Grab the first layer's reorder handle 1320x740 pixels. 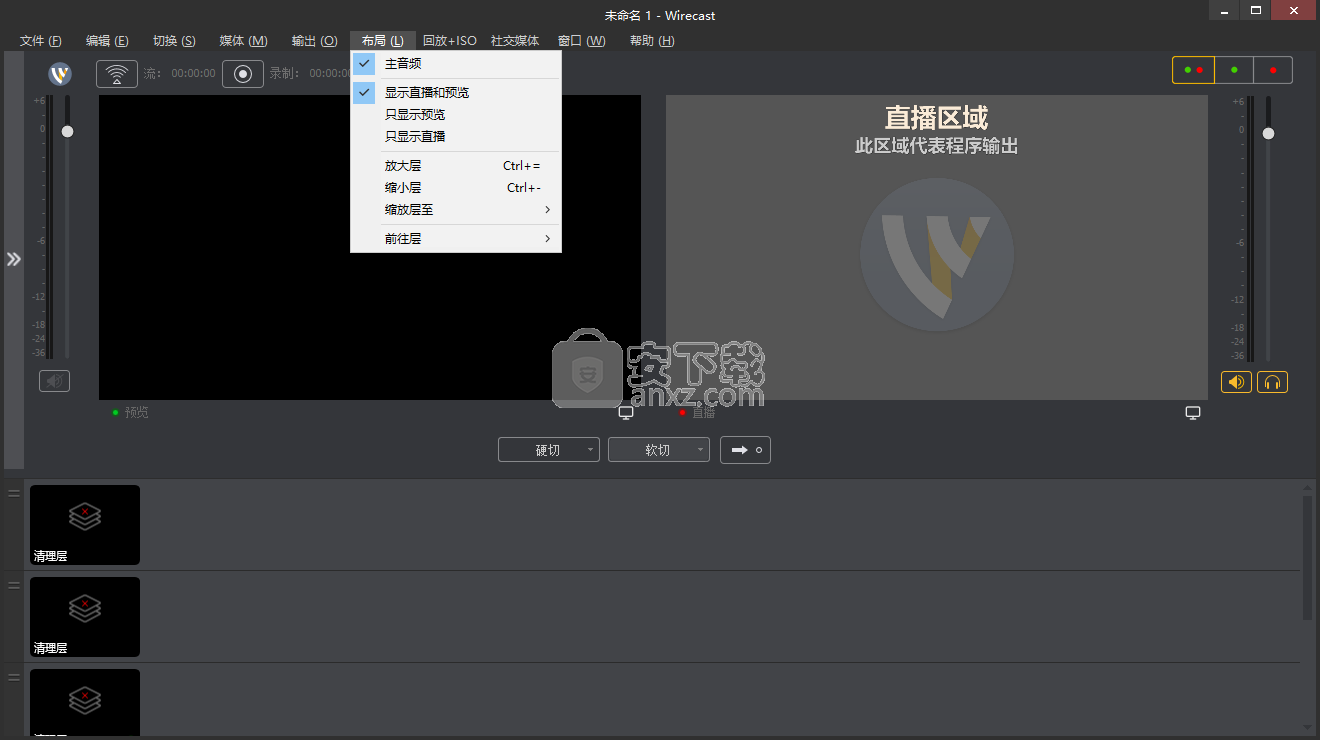pyautogui.click(x=14, y=493)
